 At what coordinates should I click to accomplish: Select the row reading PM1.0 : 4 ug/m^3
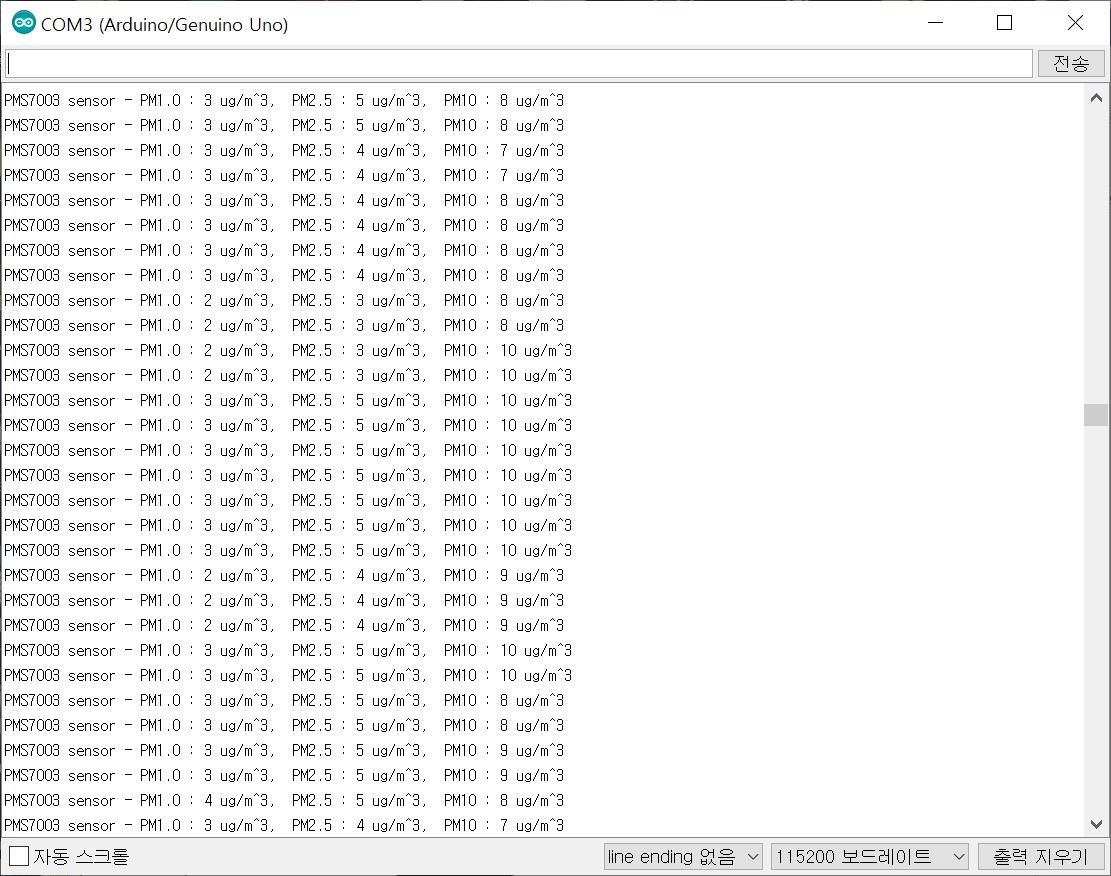[x=284, y=800]
